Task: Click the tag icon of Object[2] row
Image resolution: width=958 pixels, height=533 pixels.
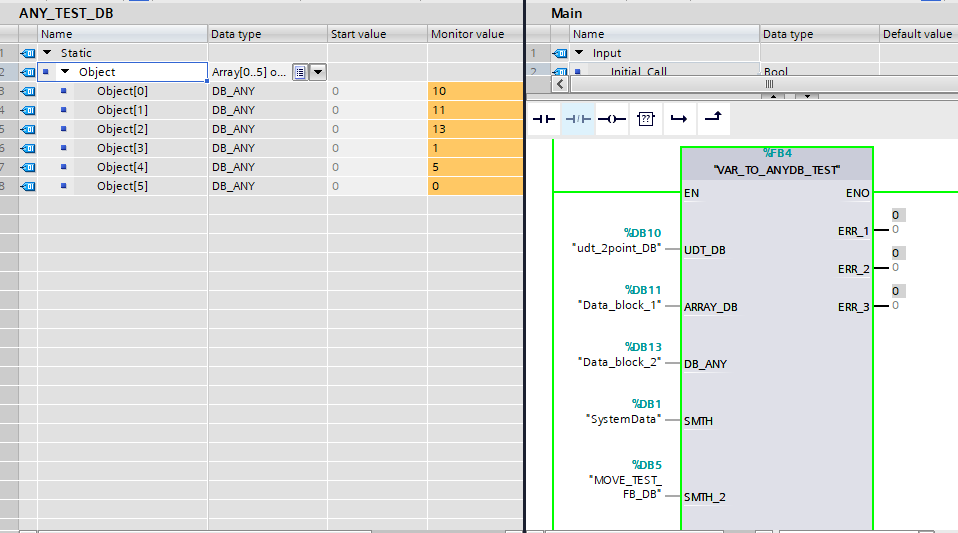Action: click(28, 129)
